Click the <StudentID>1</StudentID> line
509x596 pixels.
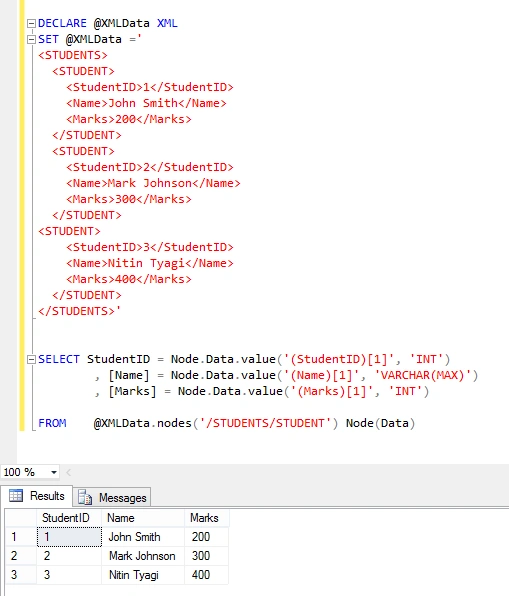point(150,87)
